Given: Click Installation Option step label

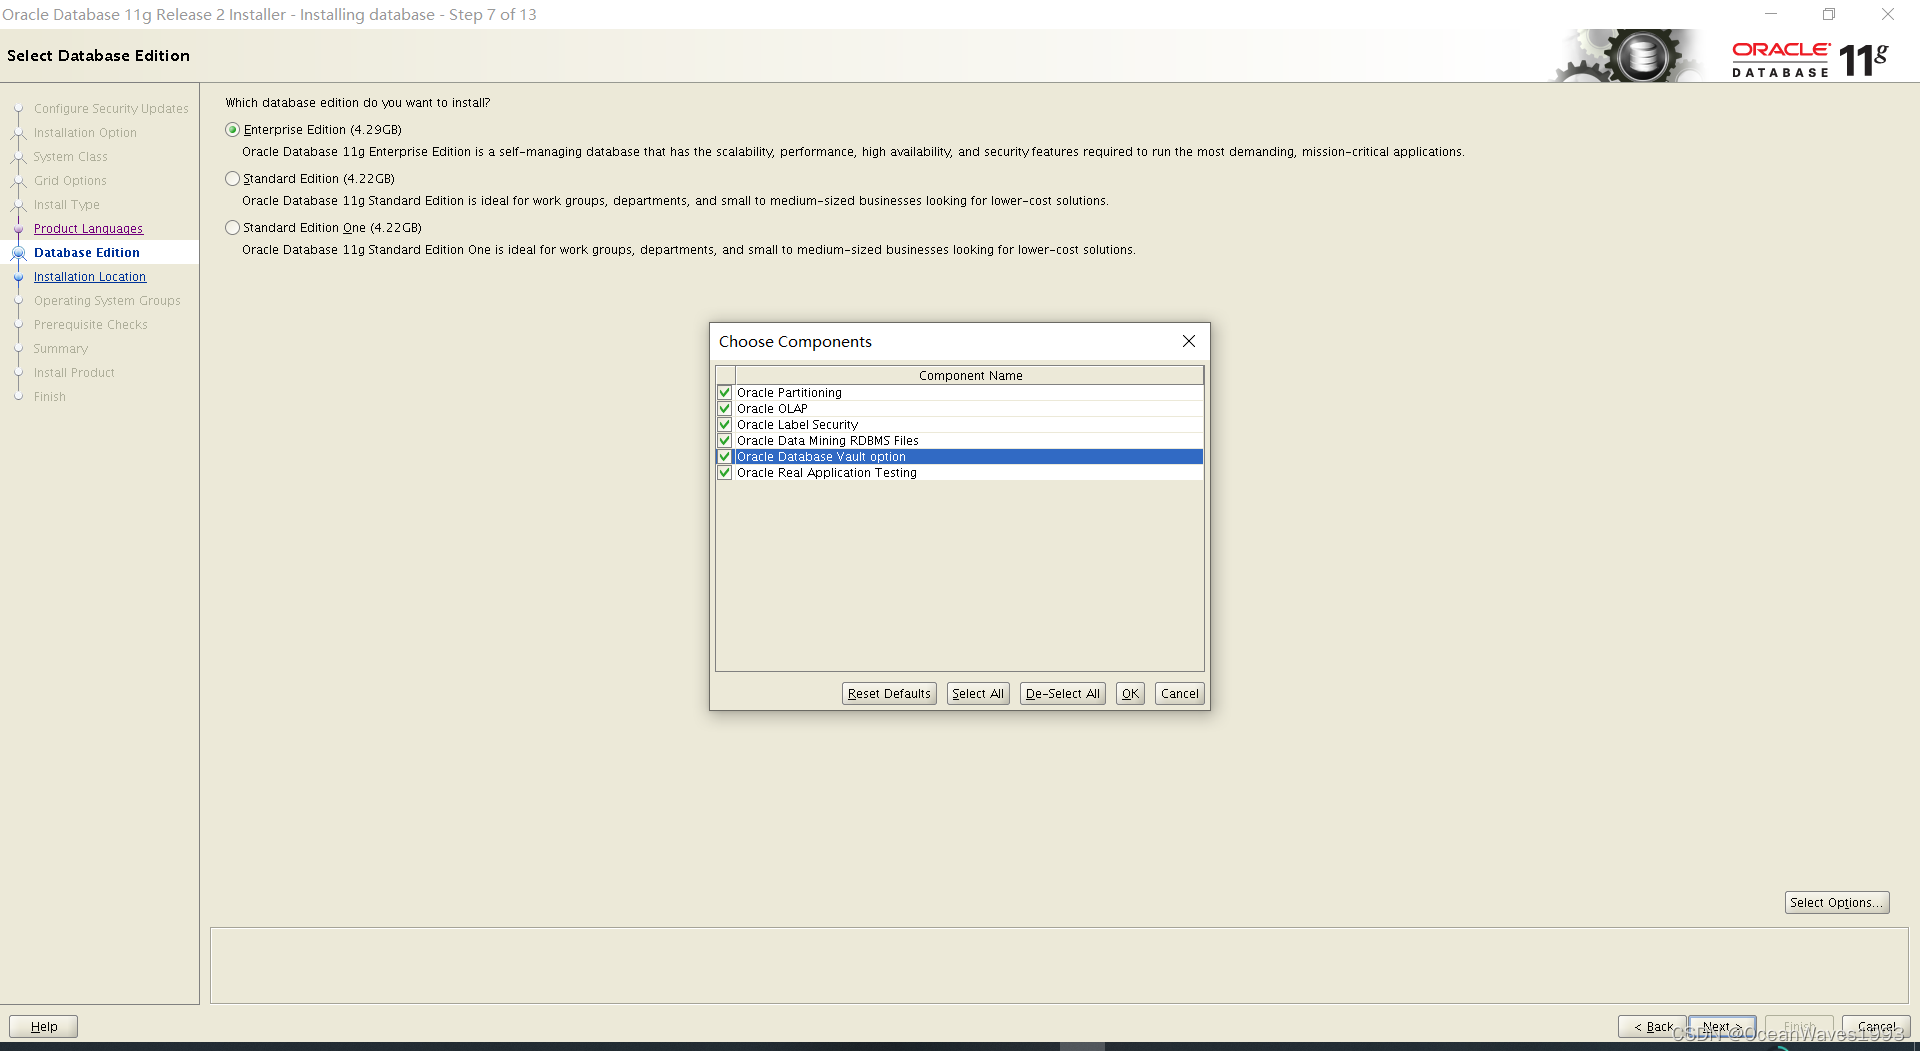Looking at the screenshot, I should tap(85, 133).
